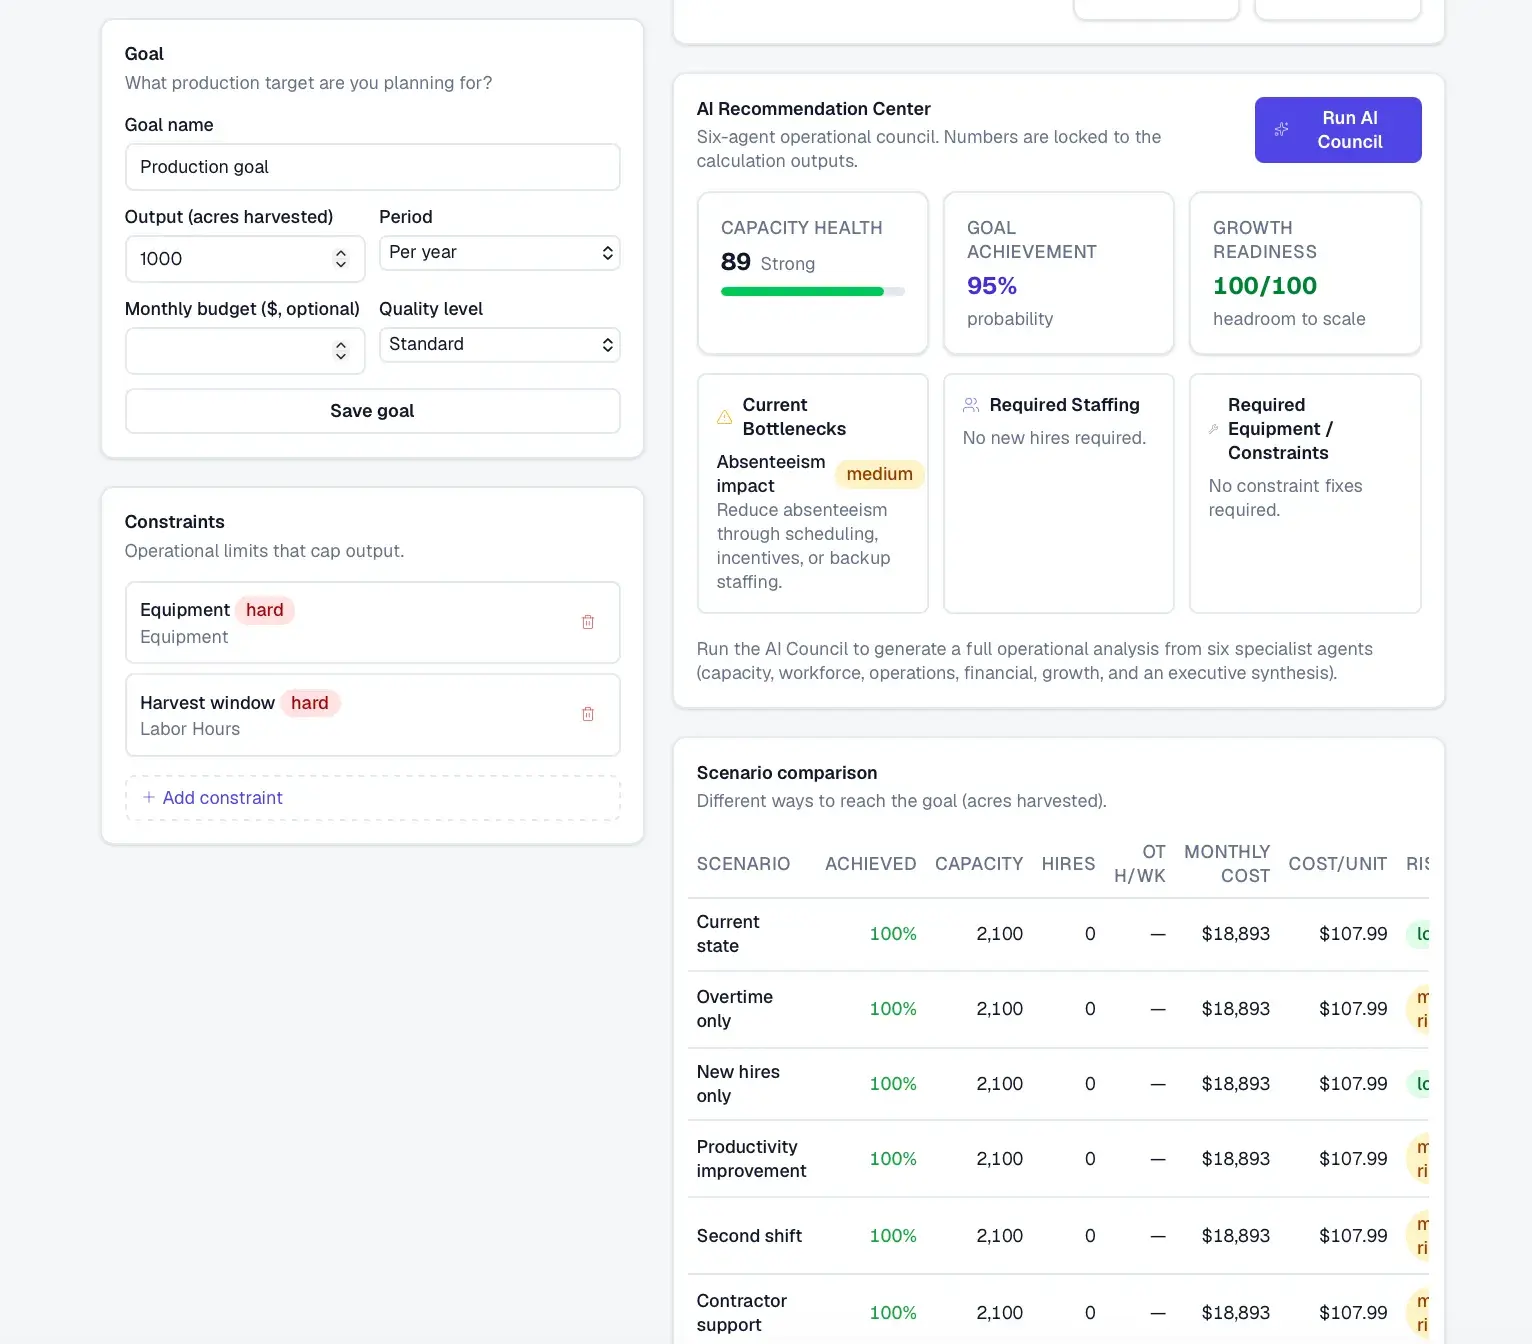Select the Overtime only scenario row

1058,1009
